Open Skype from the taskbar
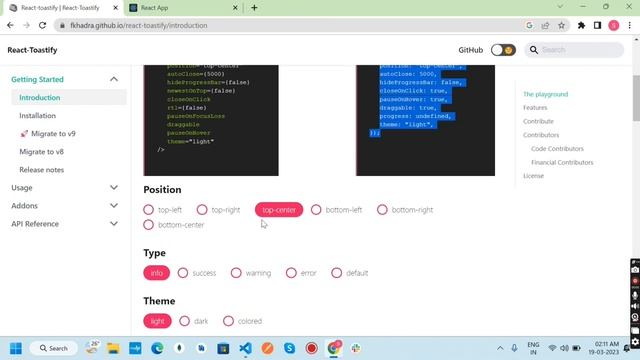The image size is (640, 360). [289, 348]
